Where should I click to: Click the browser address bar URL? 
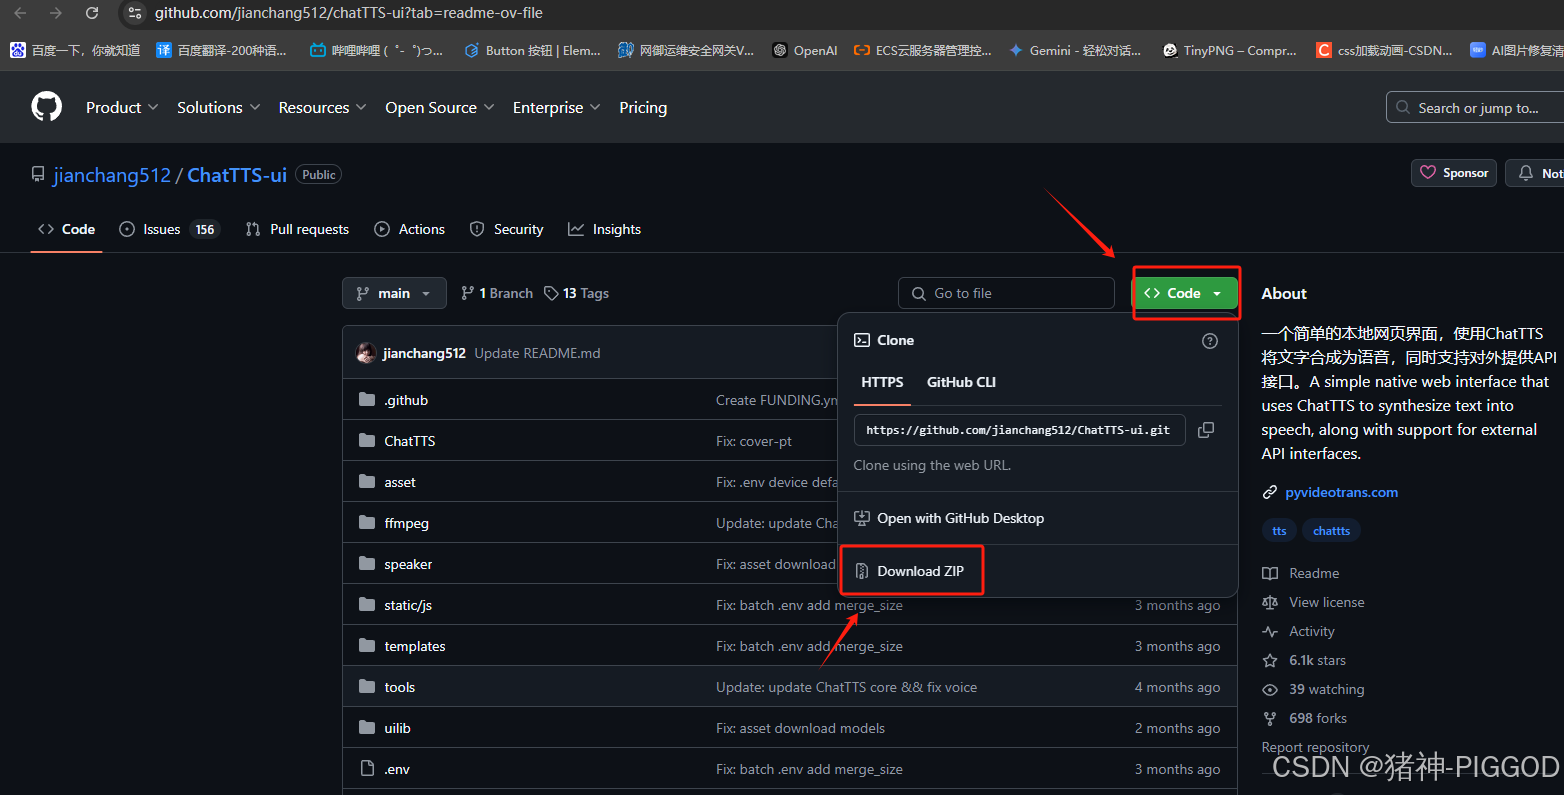tap(348, 13)
